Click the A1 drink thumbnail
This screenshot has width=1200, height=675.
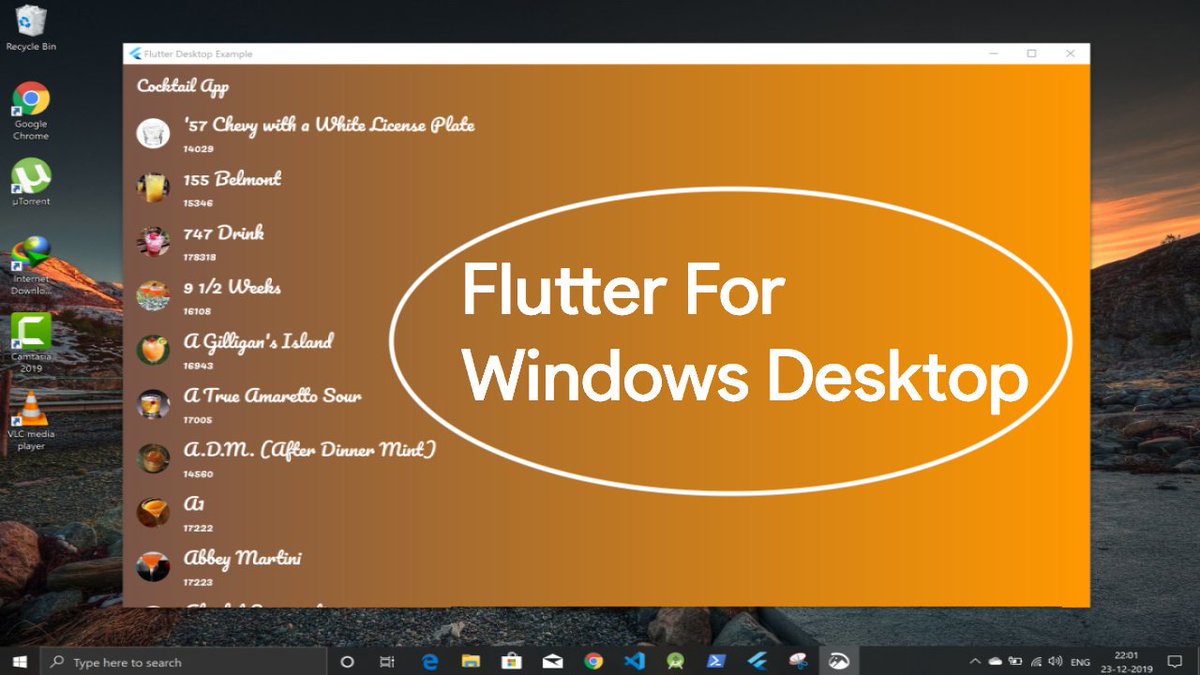pyautogui.click(x=153, y=512)
